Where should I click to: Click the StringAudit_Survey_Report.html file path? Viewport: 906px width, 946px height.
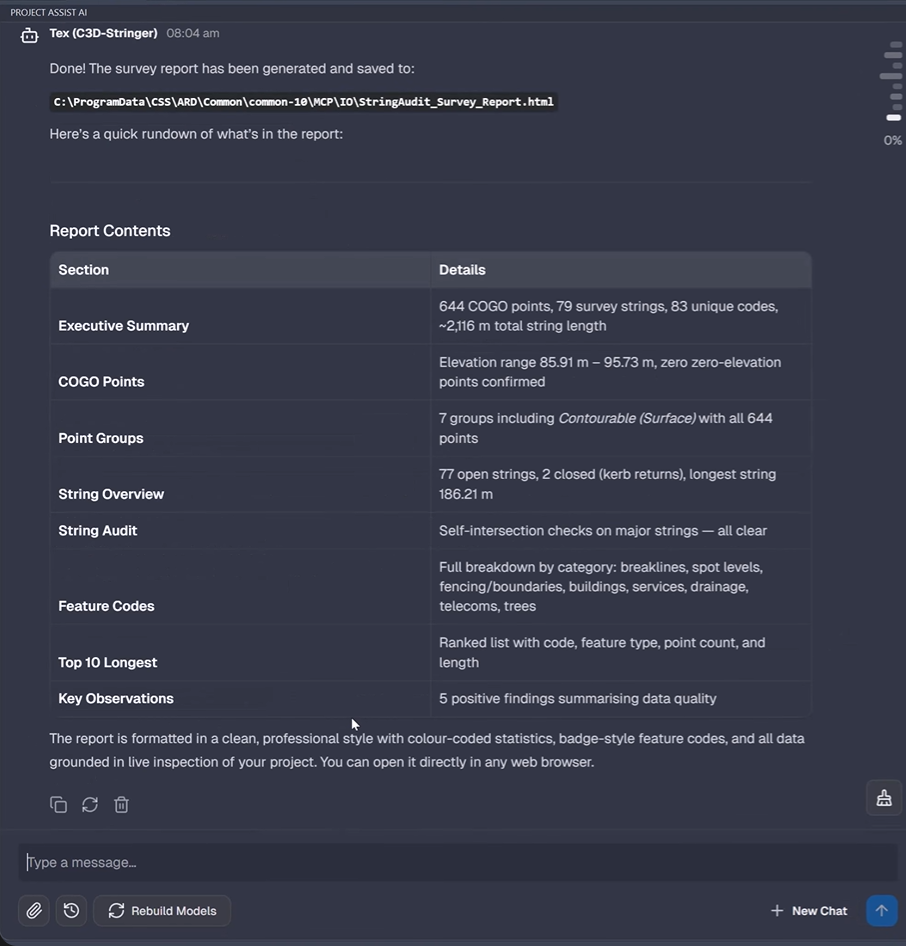tap(303, 101)
